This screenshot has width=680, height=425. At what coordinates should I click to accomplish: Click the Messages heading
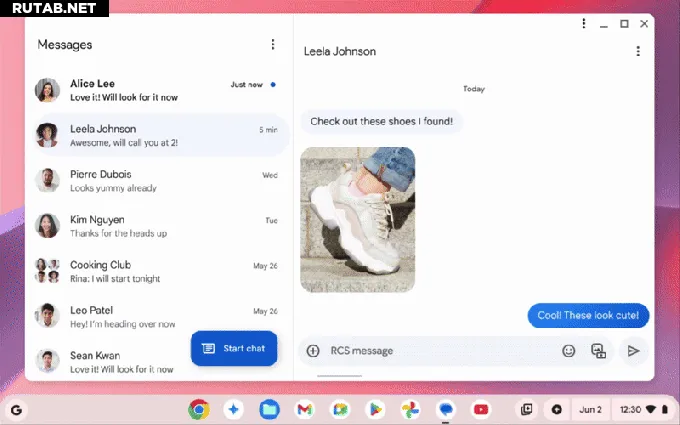click(65, 45)
